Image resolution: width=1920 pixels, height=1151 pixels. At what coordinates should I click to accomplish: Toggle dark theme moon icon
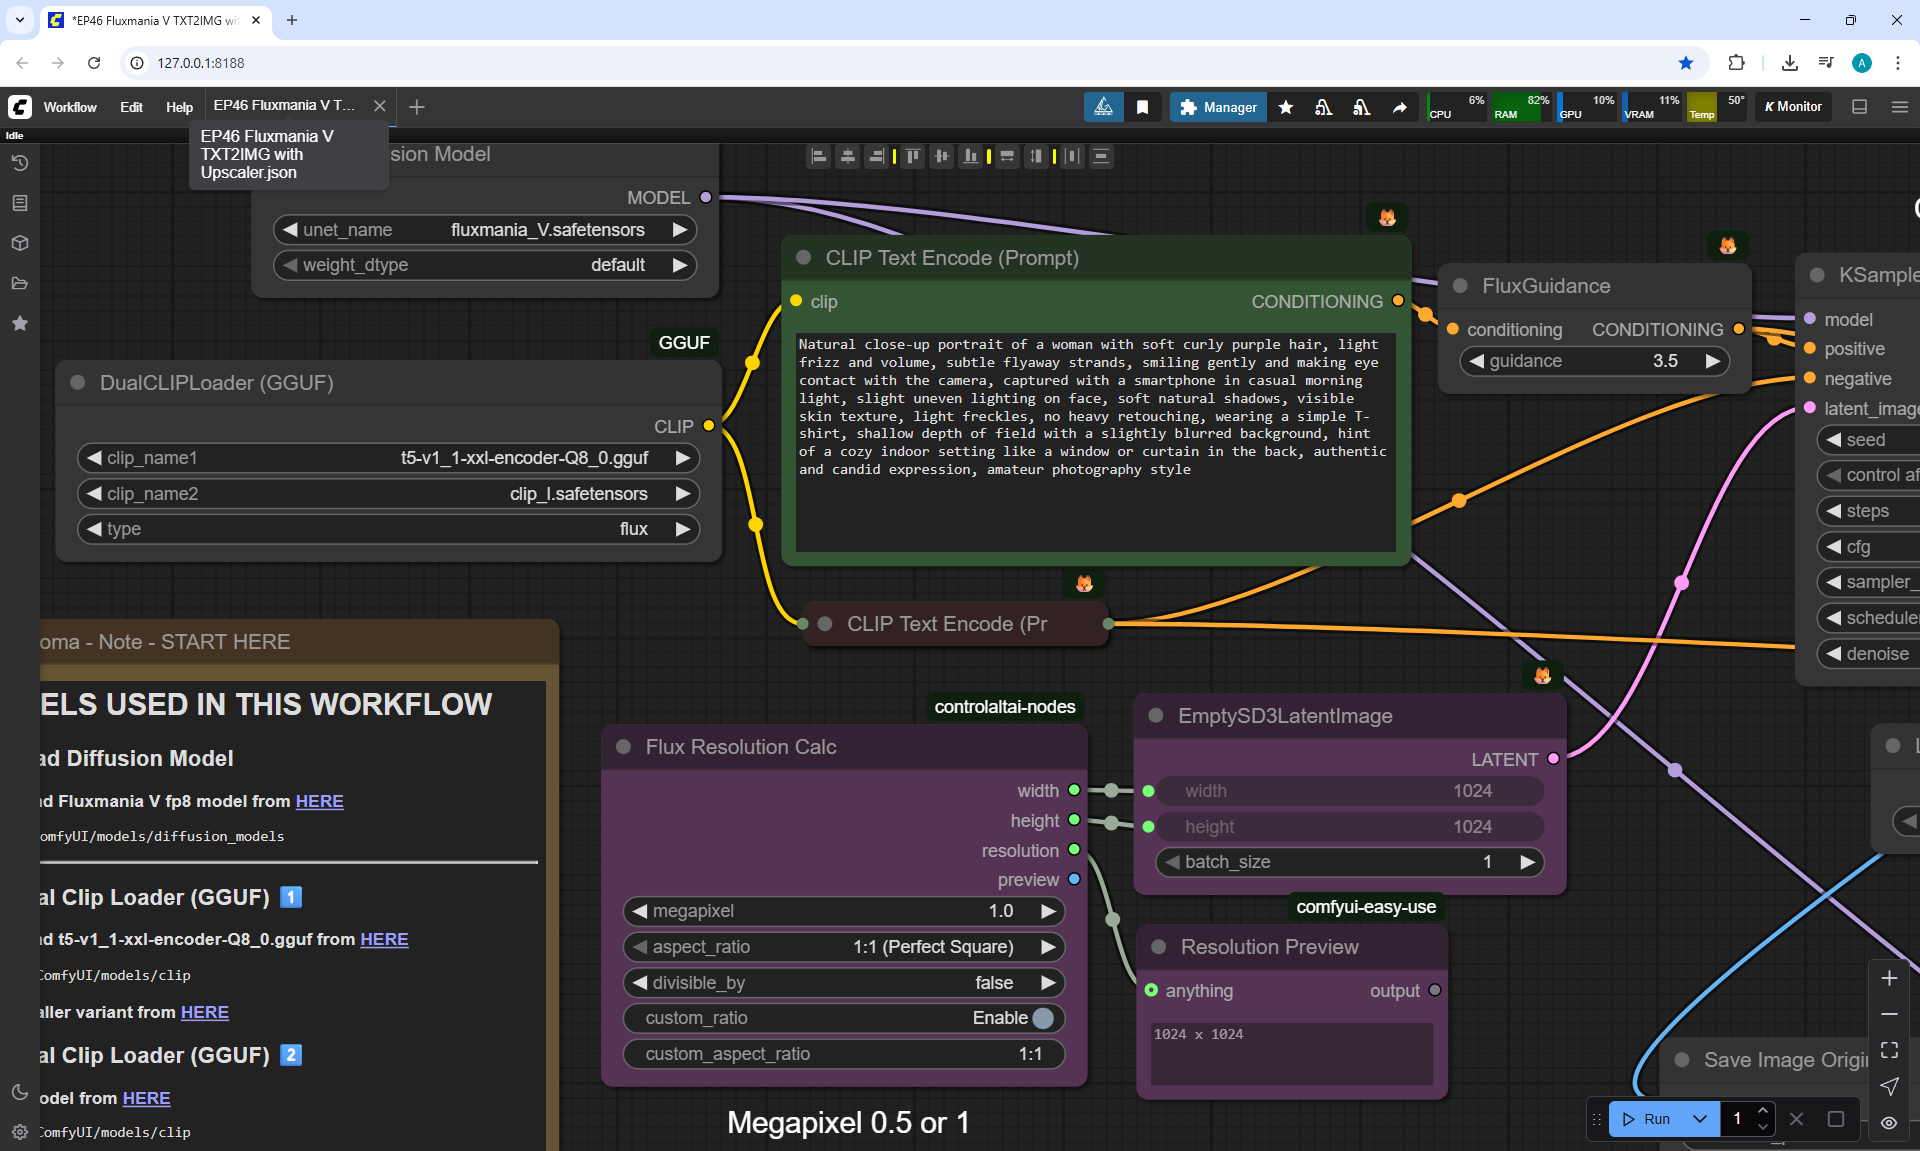pos(19,1092)
